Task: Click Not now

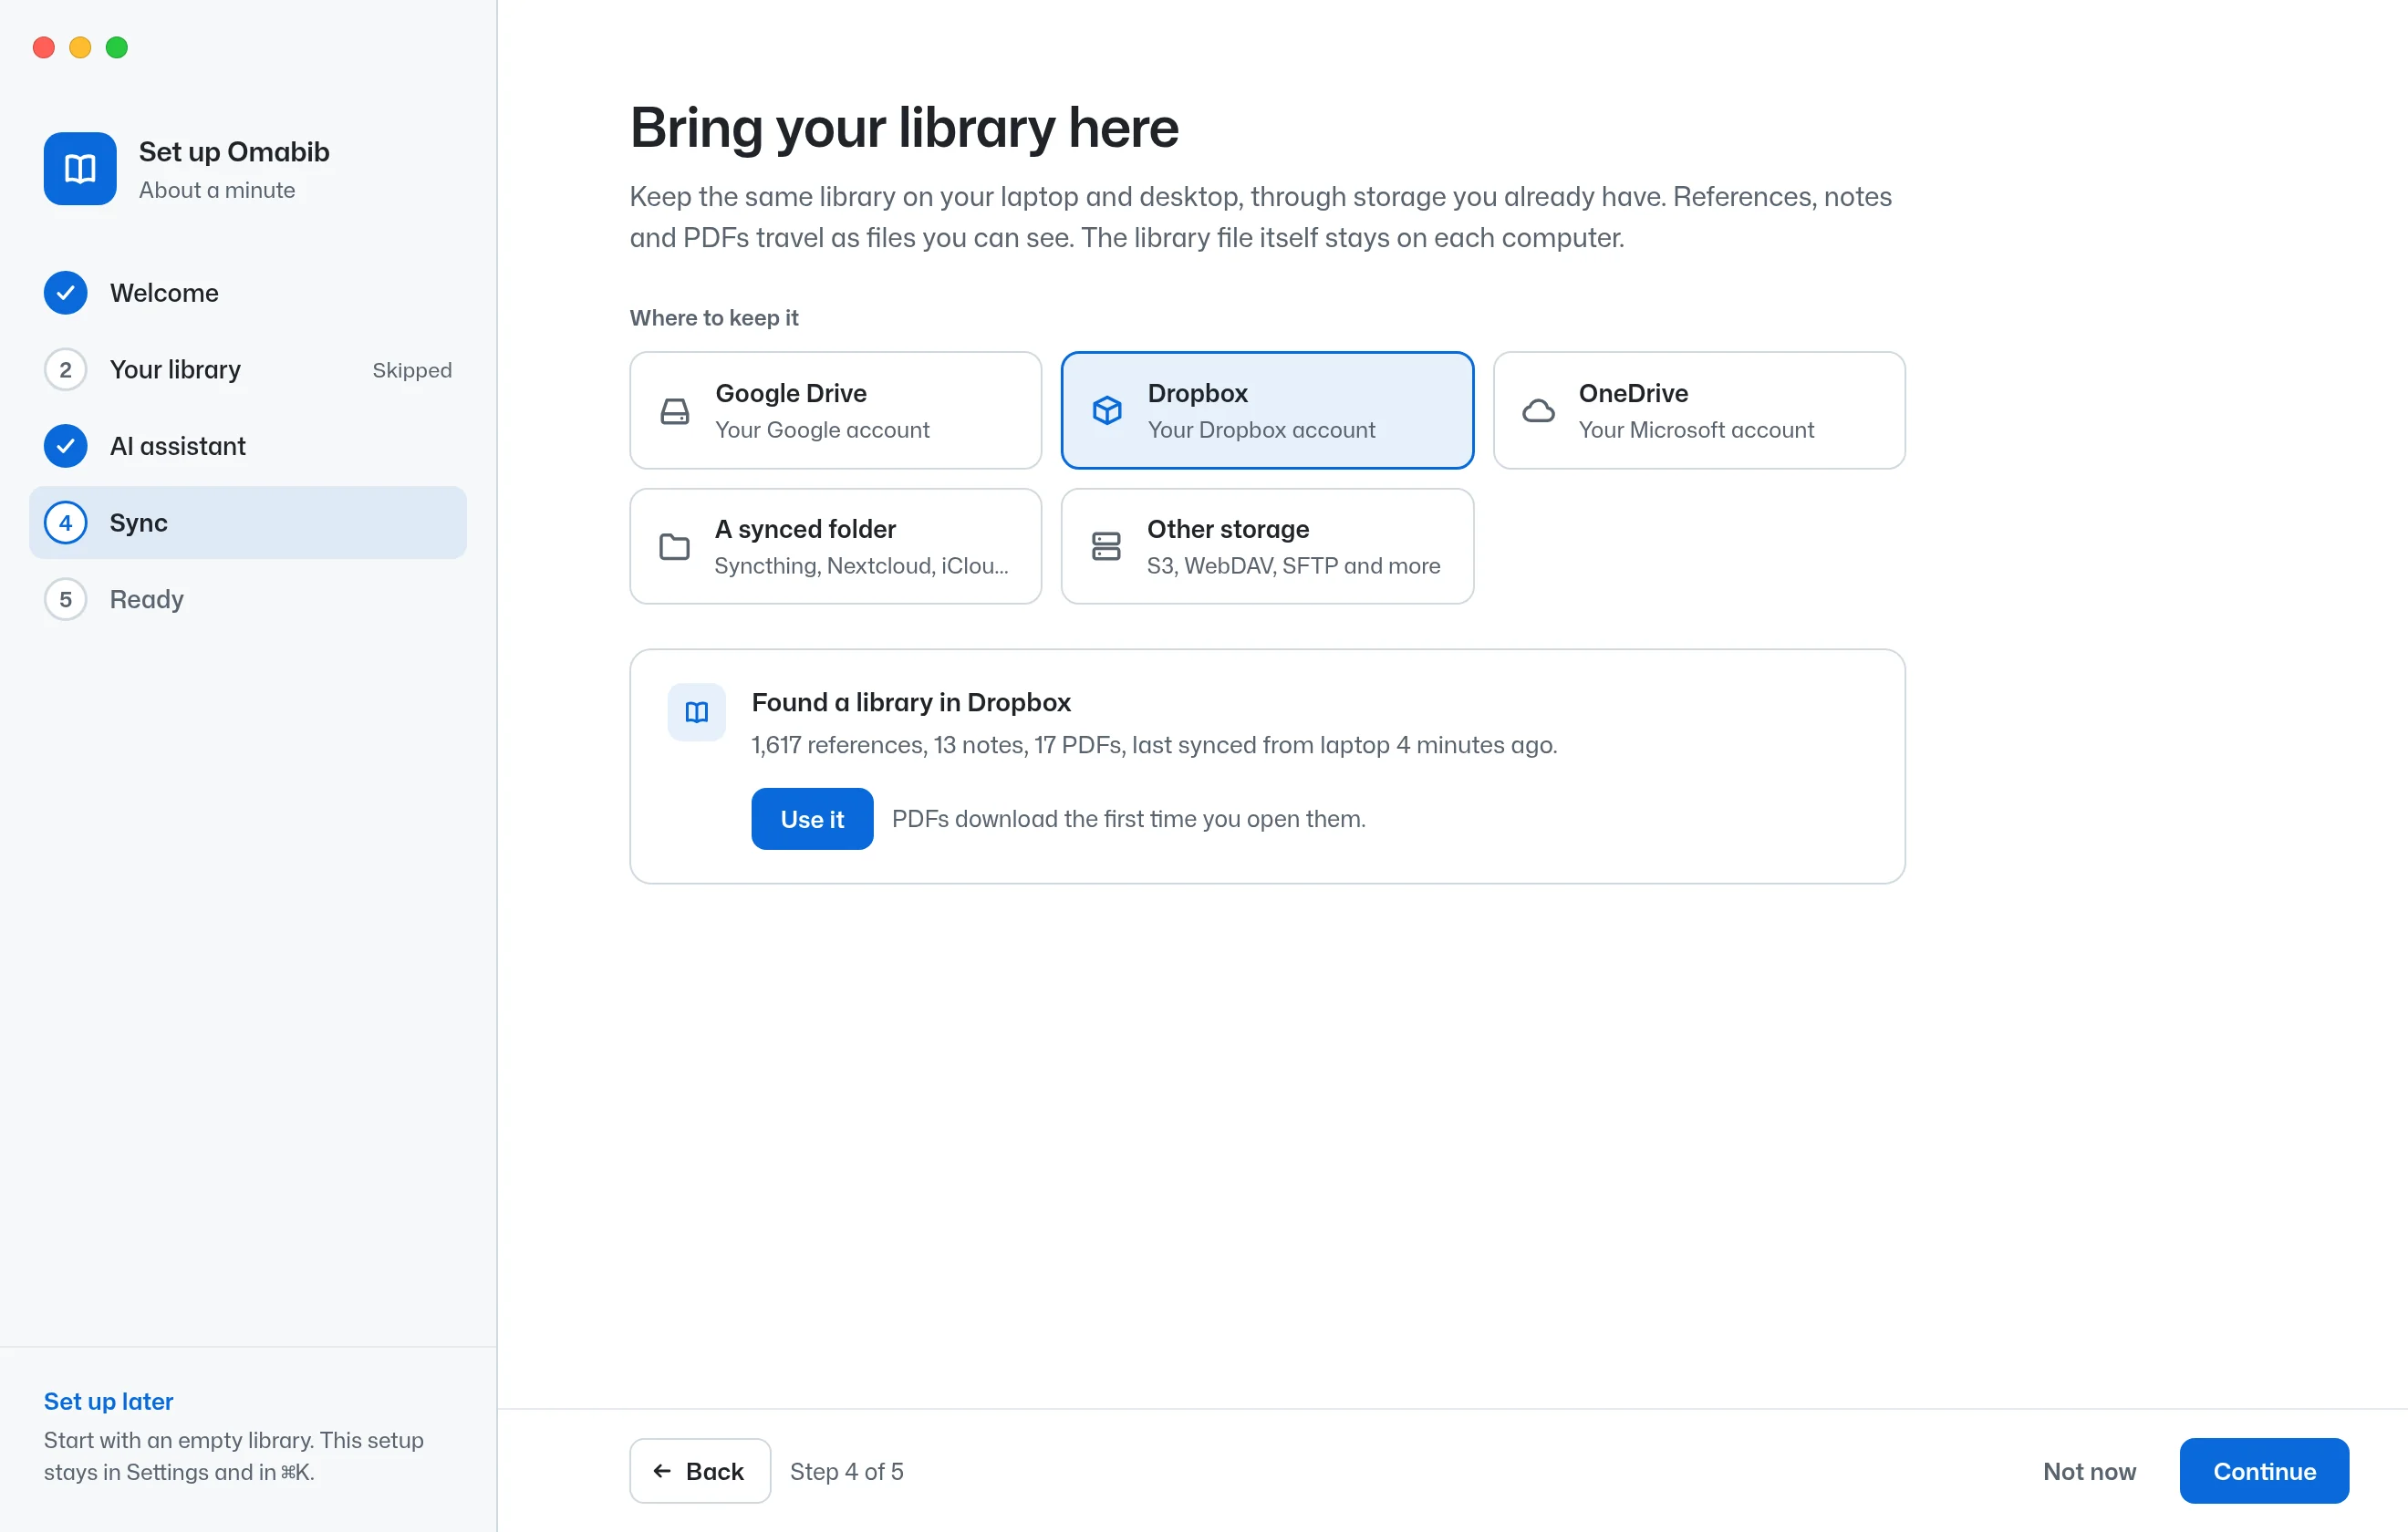Action: pyautogui.click(x=2089, y=1471)
